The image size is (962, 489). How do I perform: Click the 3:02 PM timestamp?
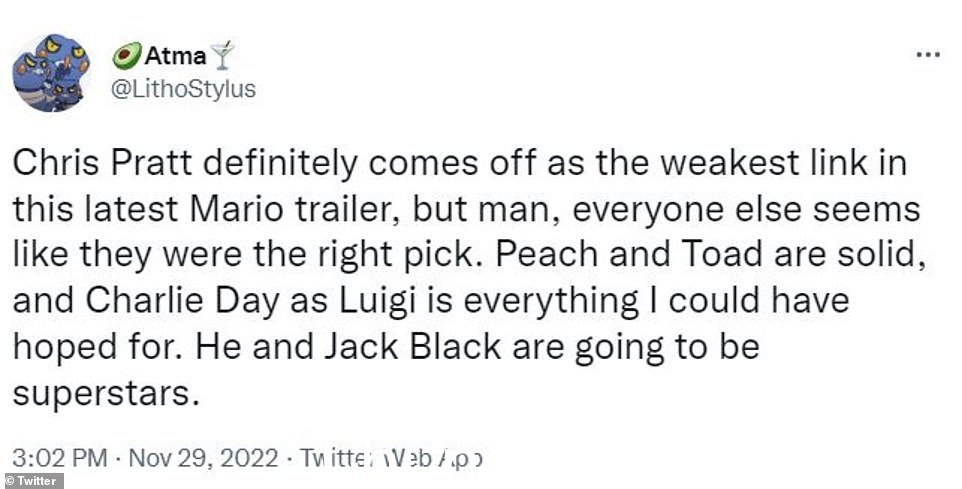[60, 459]
